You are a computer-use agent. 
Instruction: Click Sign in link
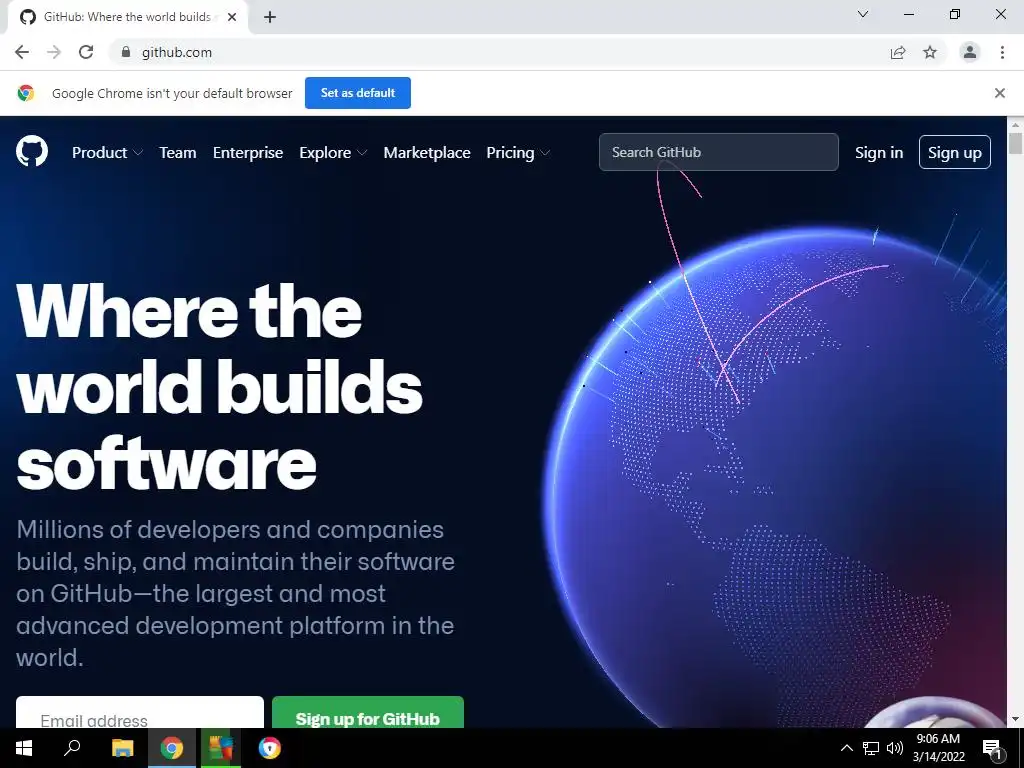coord(879,152)
